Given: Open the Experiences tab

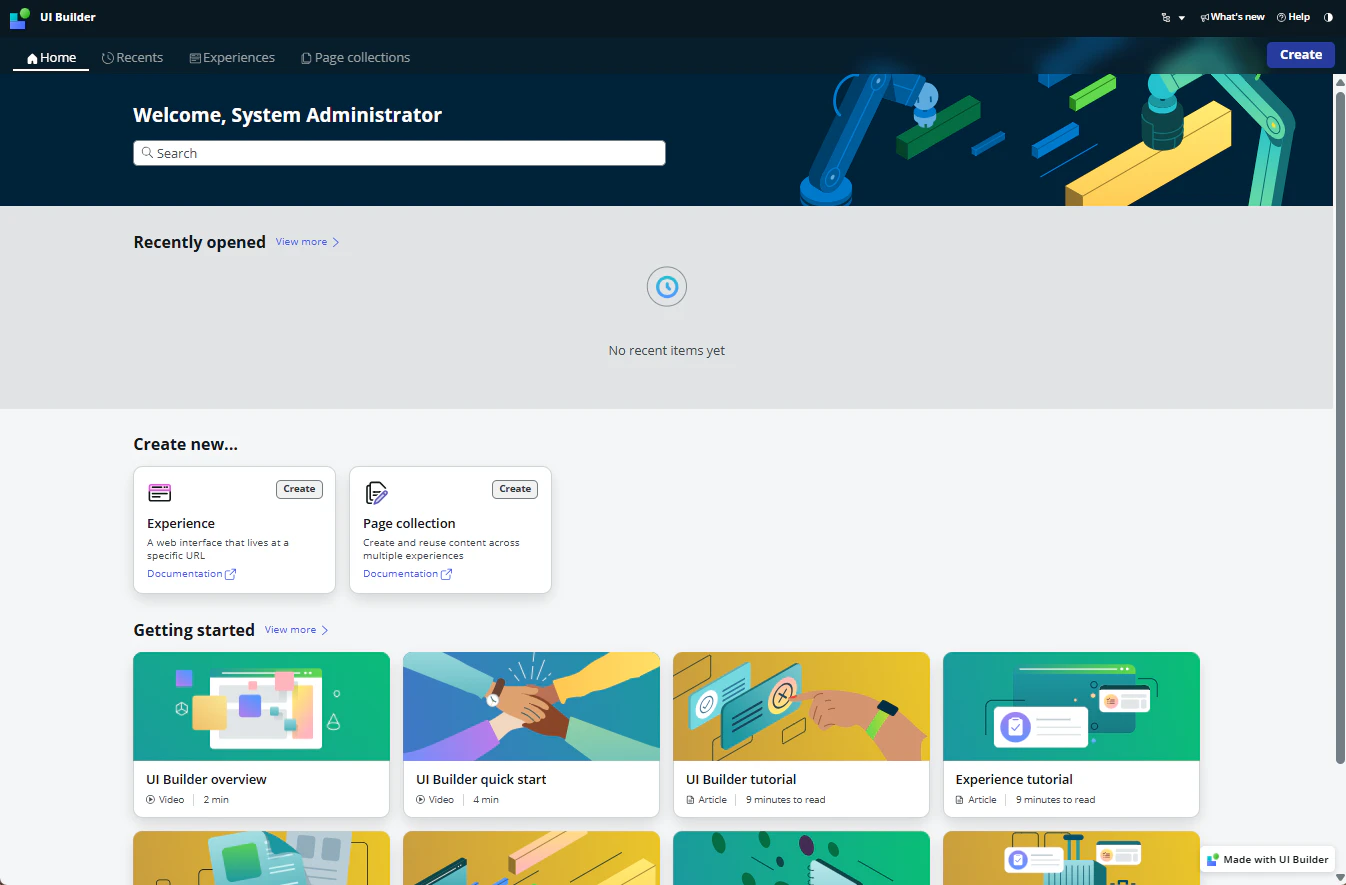Looking at the screenshot, I should click(x=232, y=58).
